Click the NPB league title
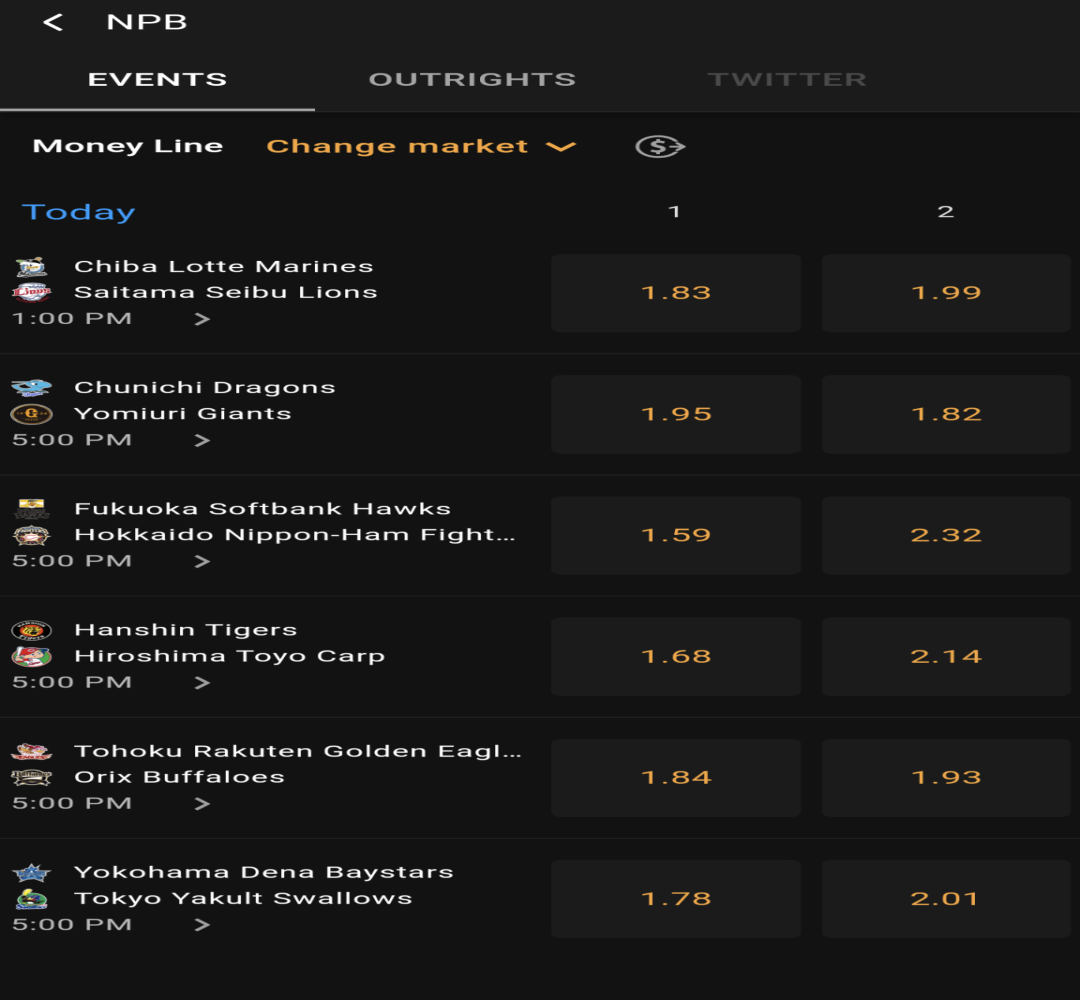1080x1000 pixels. click(x=147, y=22)
